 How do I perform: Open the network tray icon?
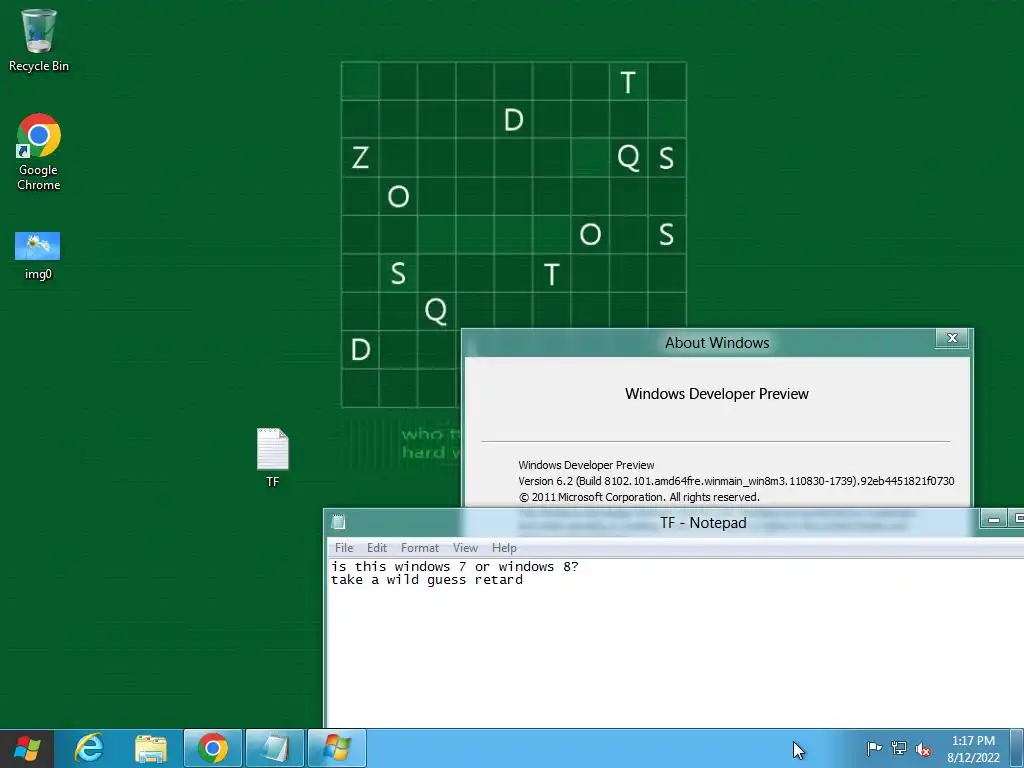click(x=899, y=748)
